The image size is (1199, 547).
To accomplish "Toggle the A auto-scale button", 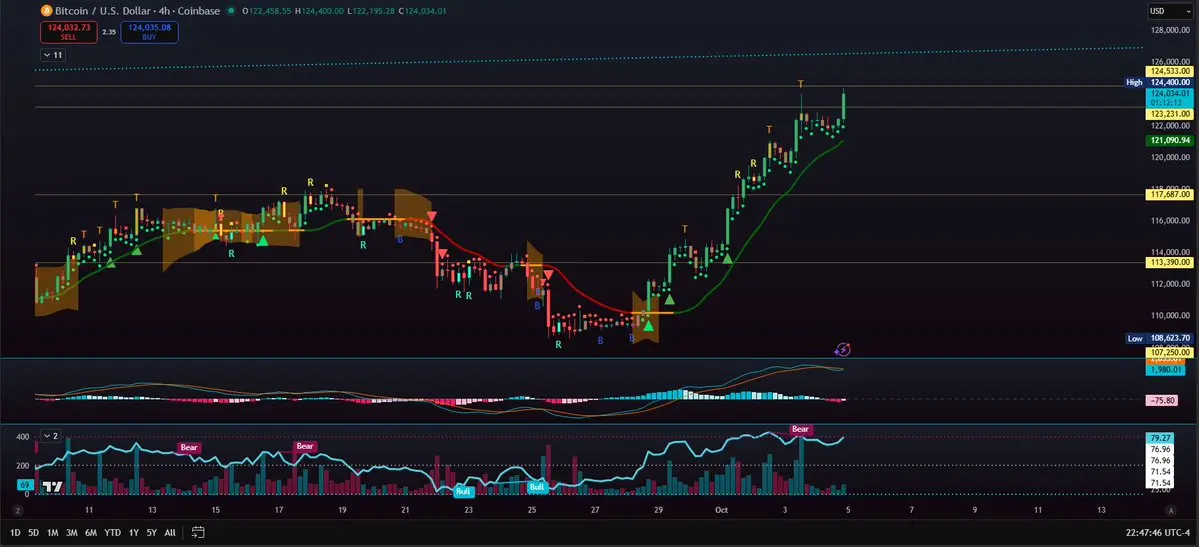I will click(x=1170, y=510).
